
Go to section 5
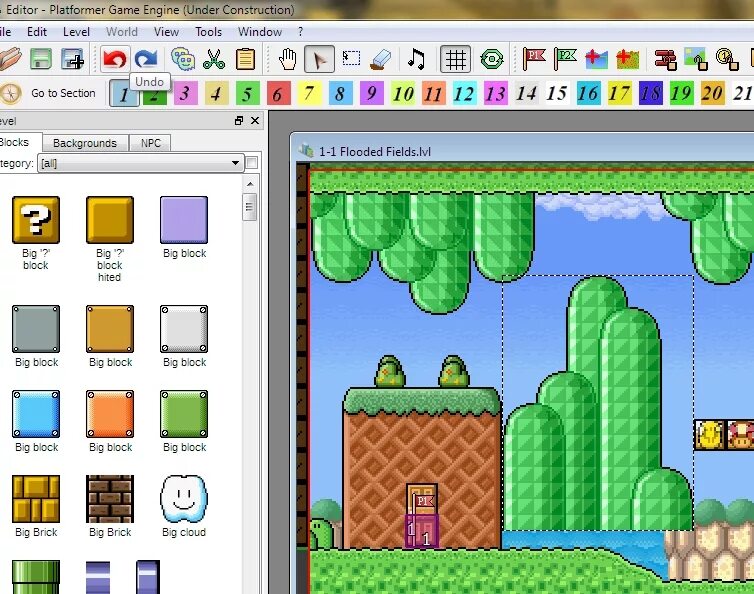(x=248, y=93)
